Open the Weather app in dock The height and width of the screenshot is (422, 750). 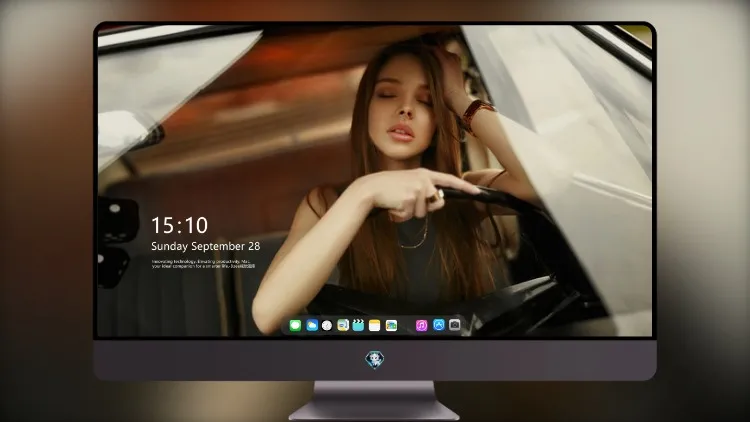[x=312, y=325]
